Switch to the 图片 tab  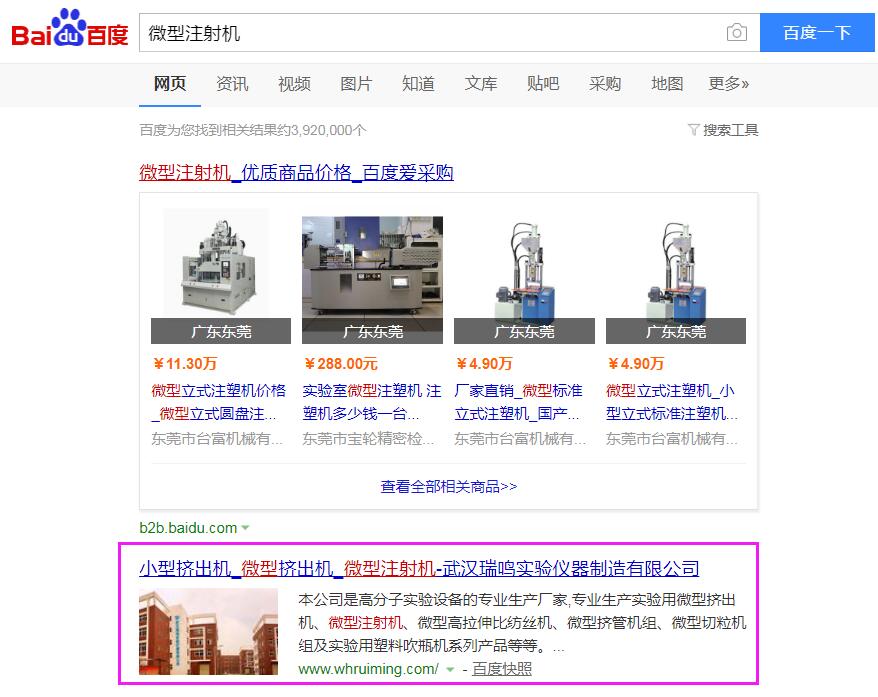[x=356, y=84]
